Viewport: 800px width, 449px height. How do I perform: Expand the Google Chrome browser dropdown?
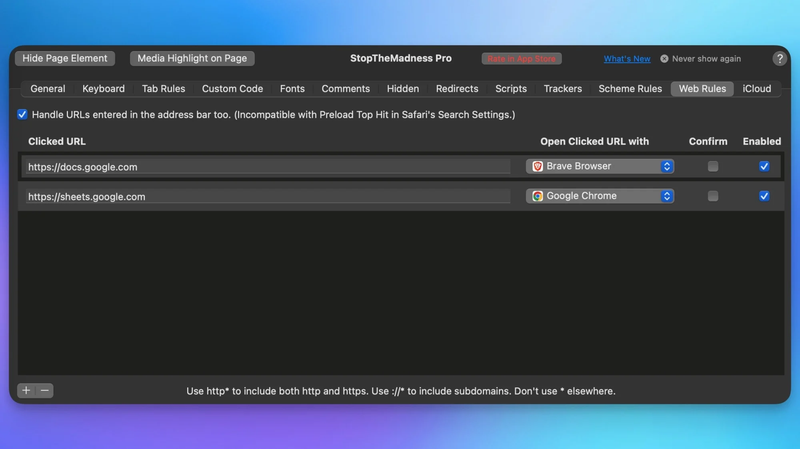pos(667,197)
